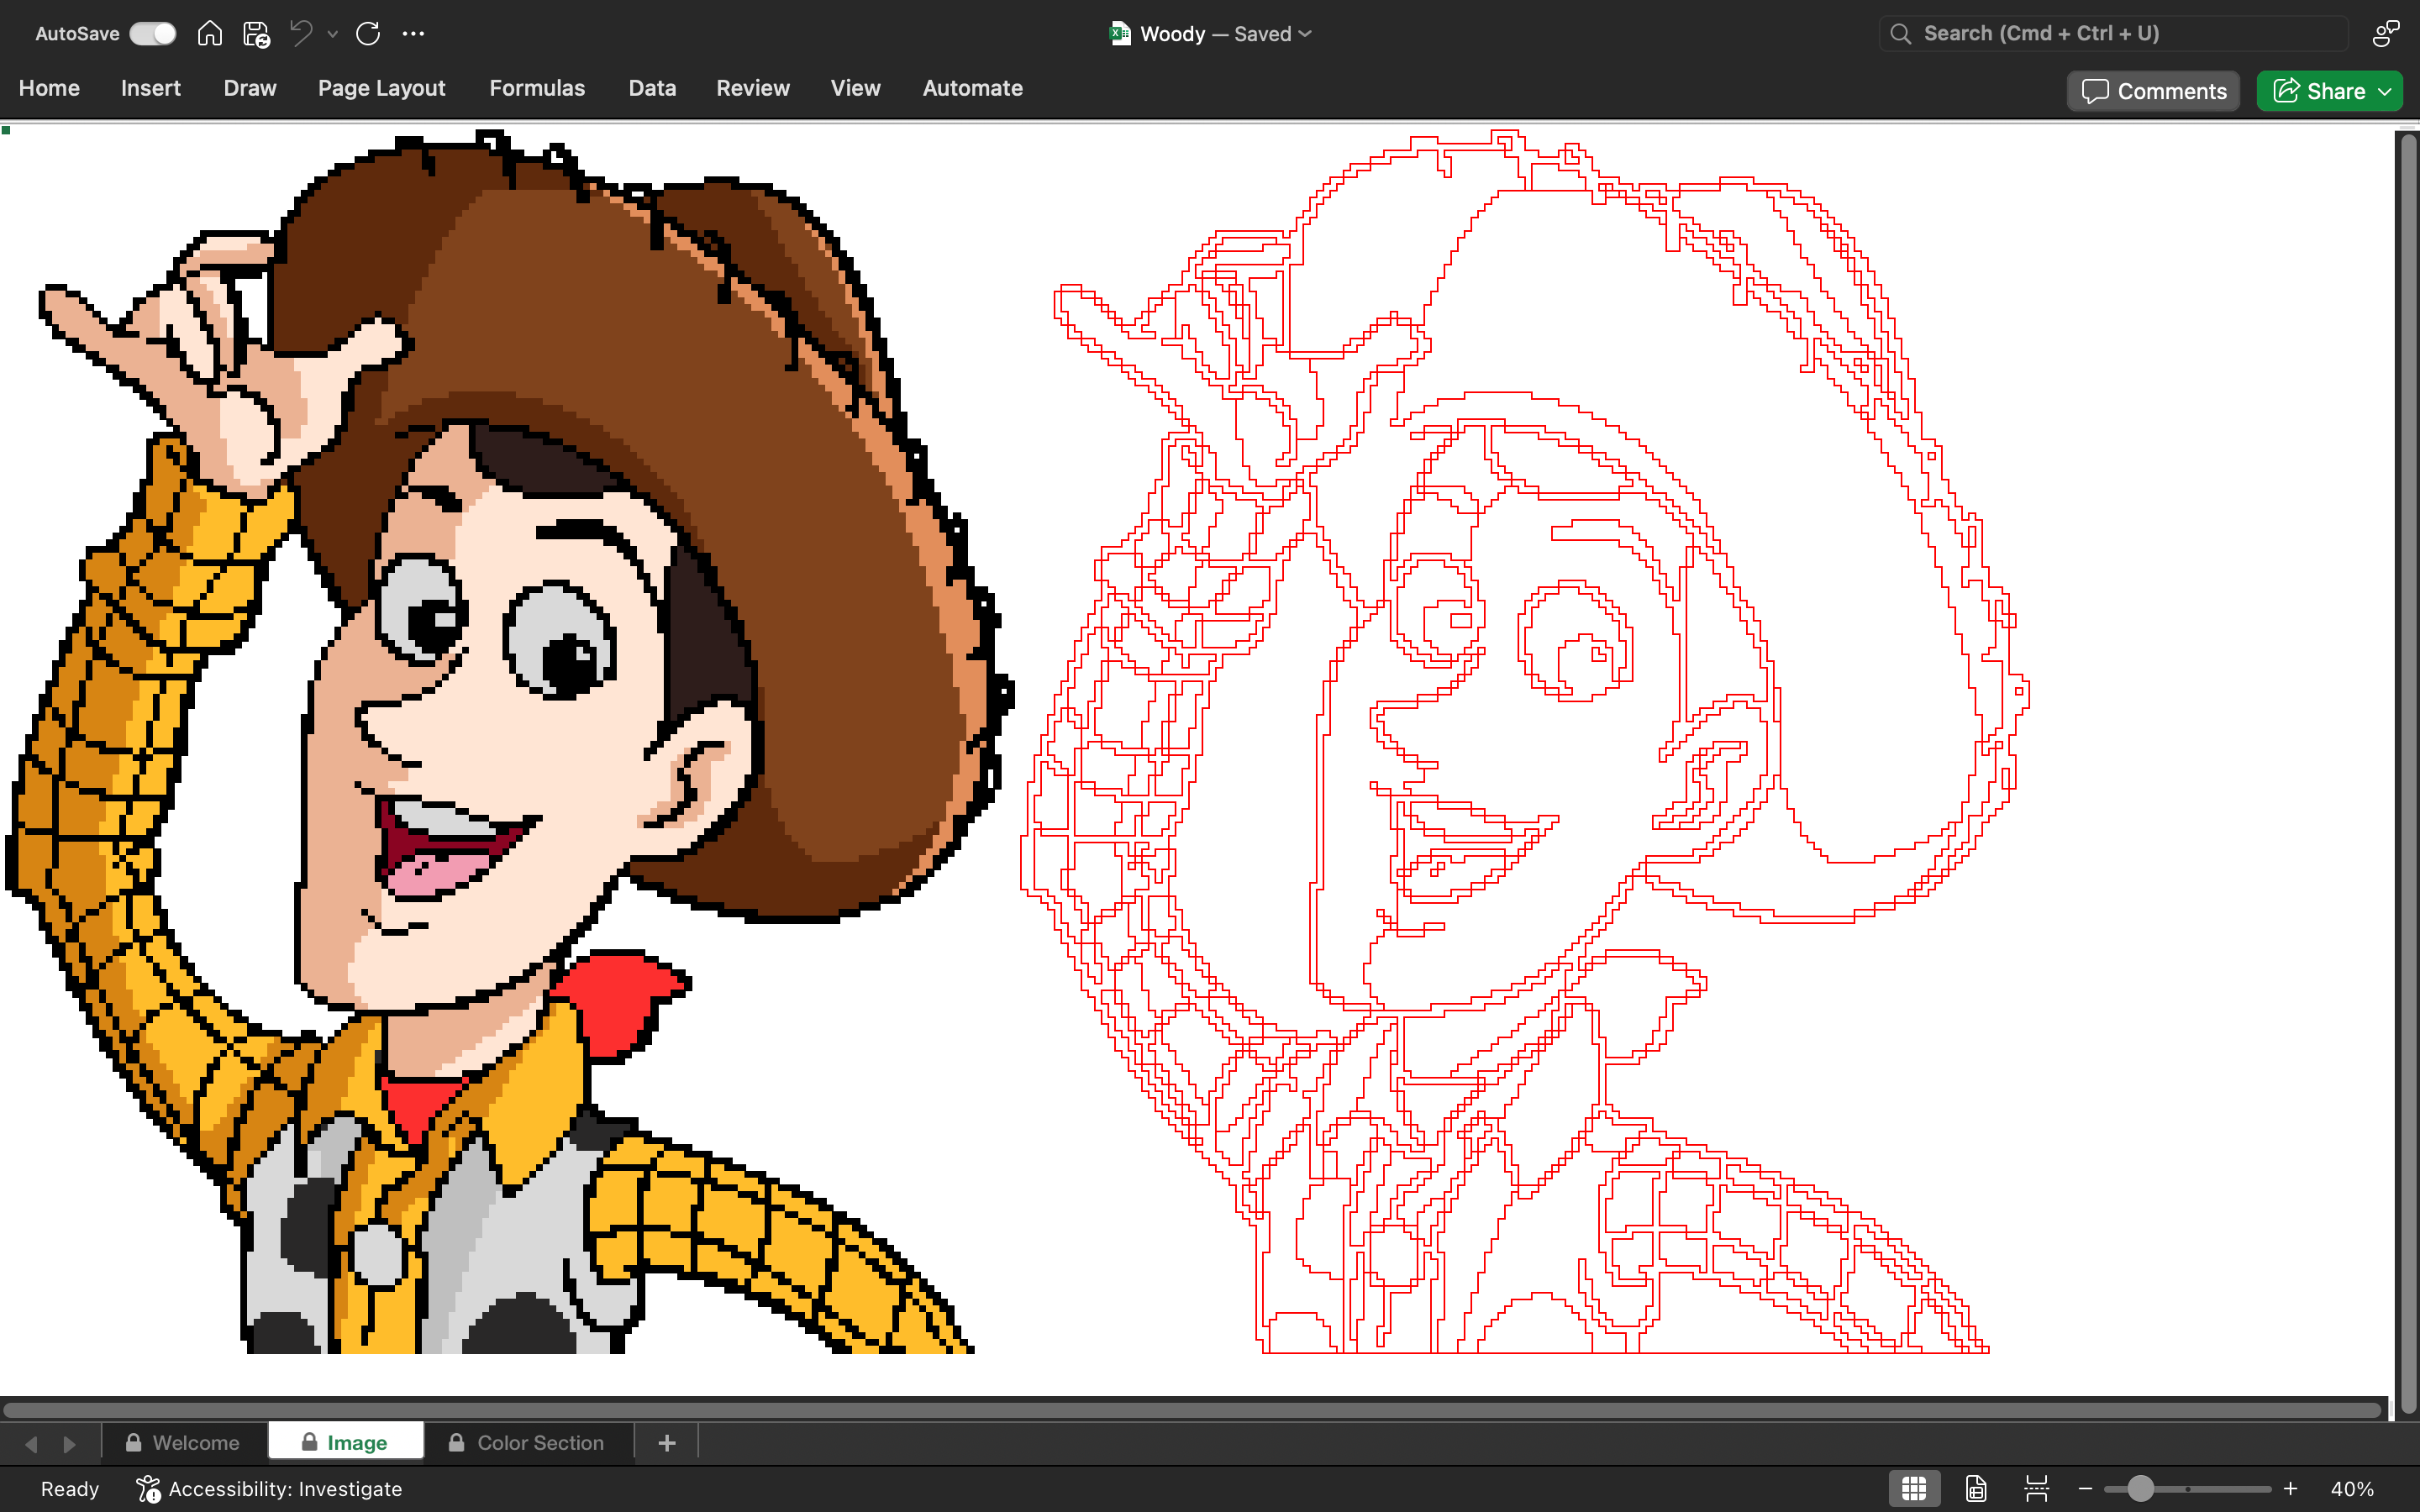Open the more options ellipsis menu
2420x1512 pixels.
pyautogui.click(x=413, y=33)
